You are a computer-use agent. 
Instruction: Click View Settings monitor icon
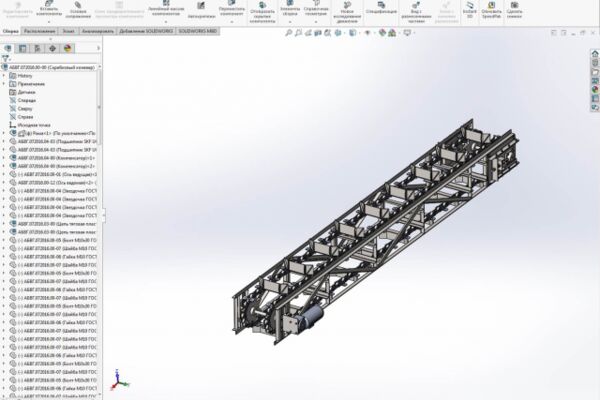[407, 33]
